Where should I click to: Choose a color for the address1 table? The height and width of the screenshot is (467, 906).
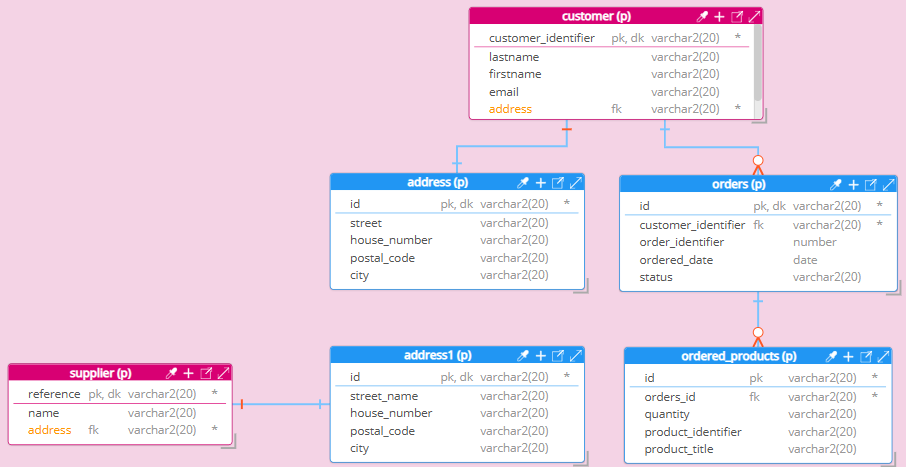coord(523,356)
